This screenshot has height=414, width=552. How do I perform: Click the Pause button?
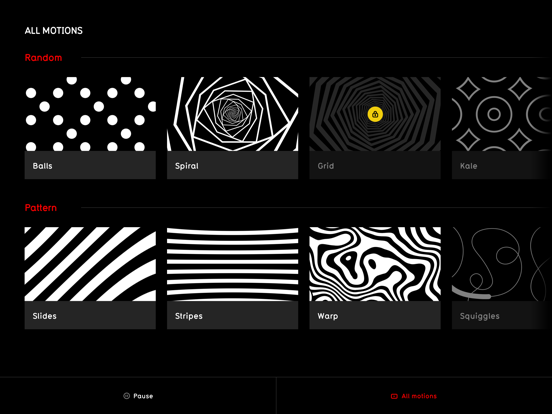[x=138, y=396]
